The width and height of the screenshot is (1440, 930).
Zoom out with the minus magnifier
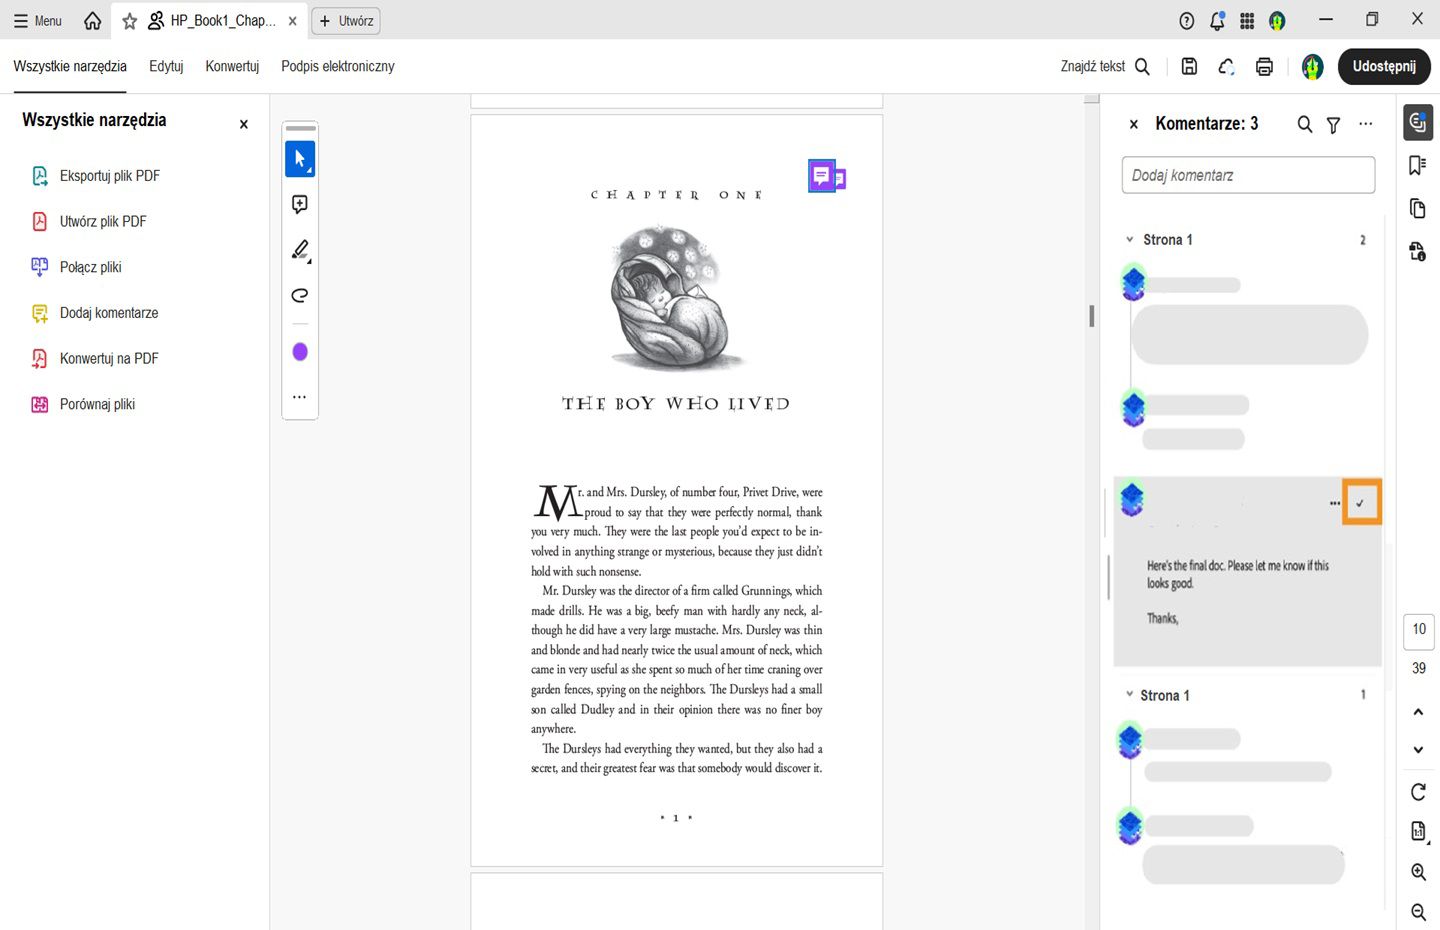[x=1418, y=912]
